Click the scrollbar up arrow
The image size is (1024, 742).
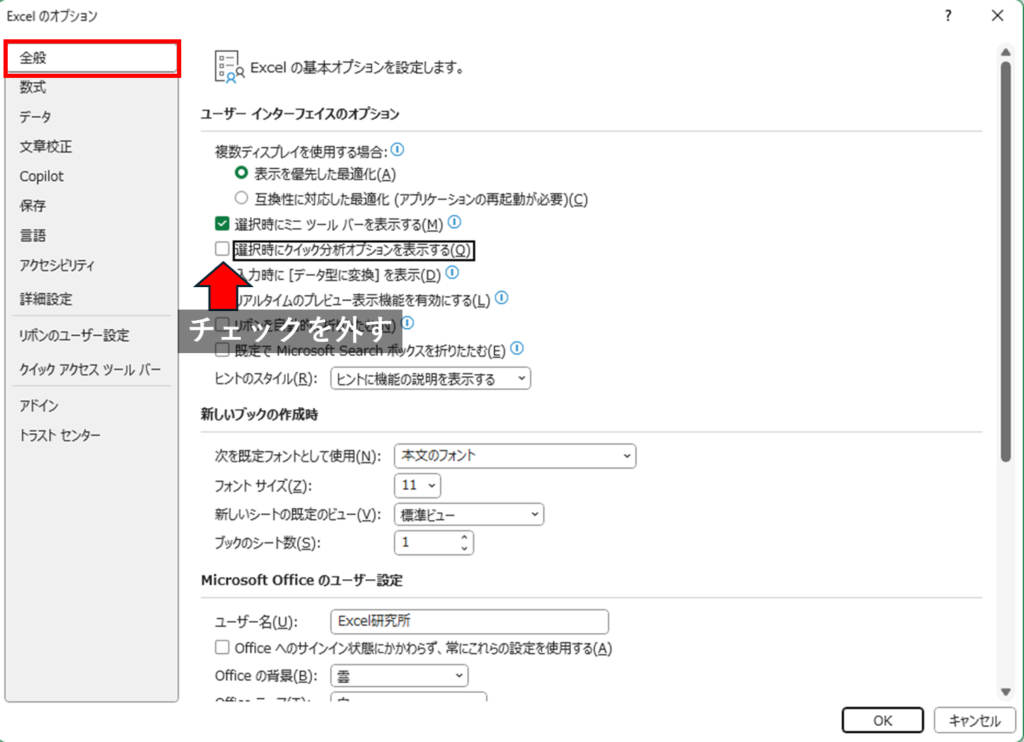click(x=1006, y=52)
